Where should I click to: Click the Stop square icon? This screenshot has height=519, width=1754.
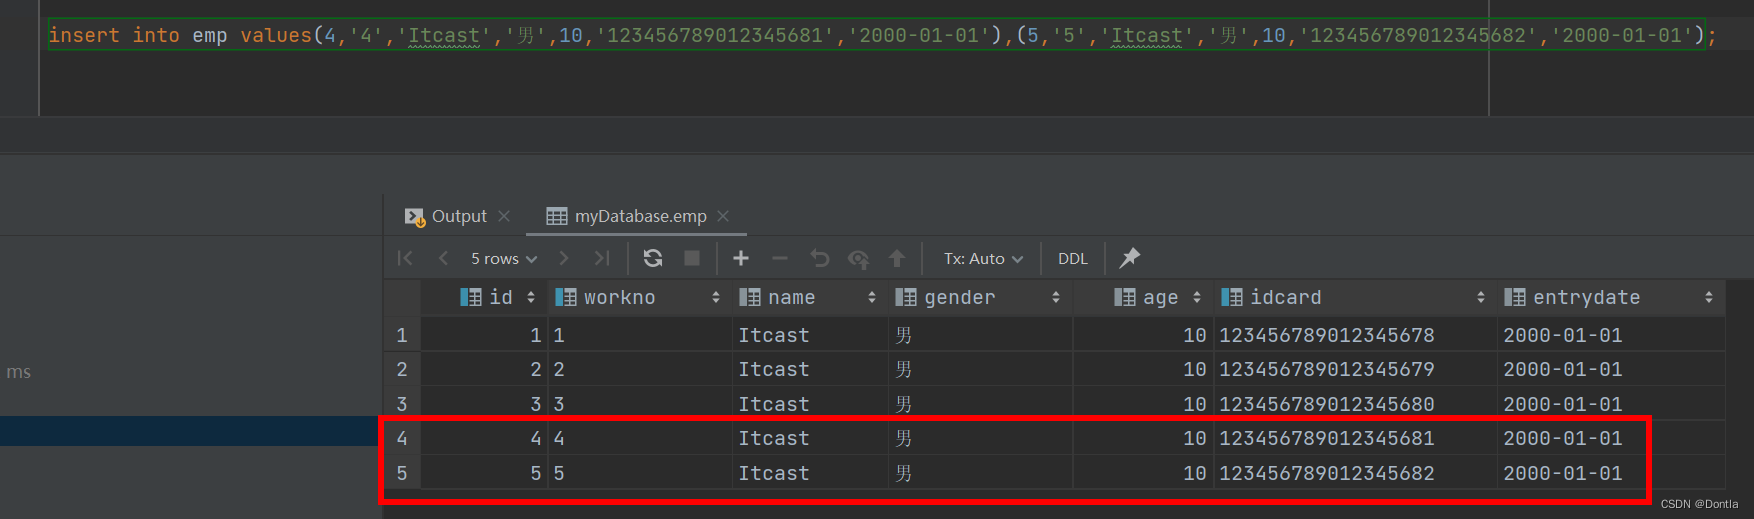pos(692,258)
